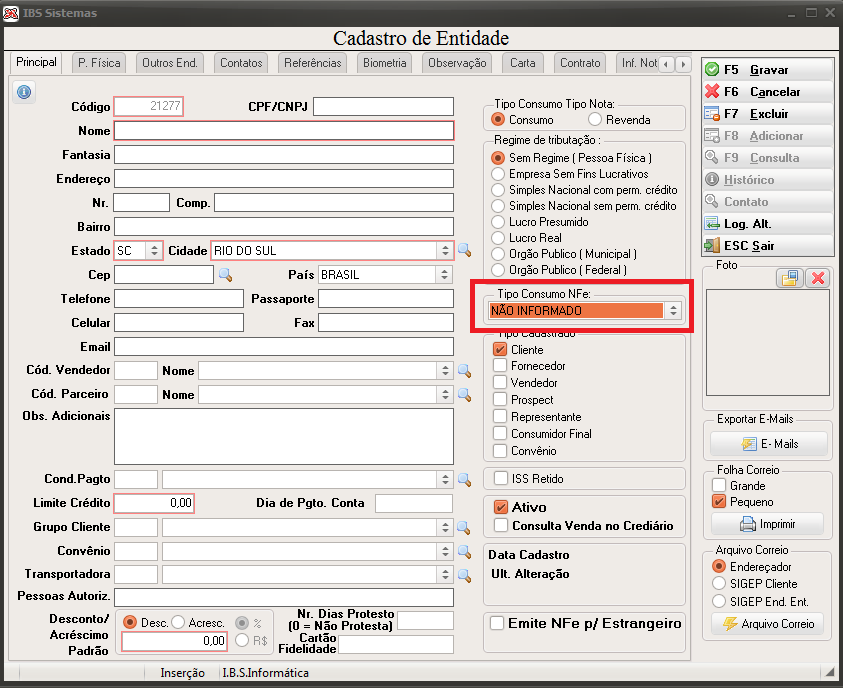This screenshot has width=843, height=688.
Task: Switch to the P. Física tab
Action: point(99,63)
